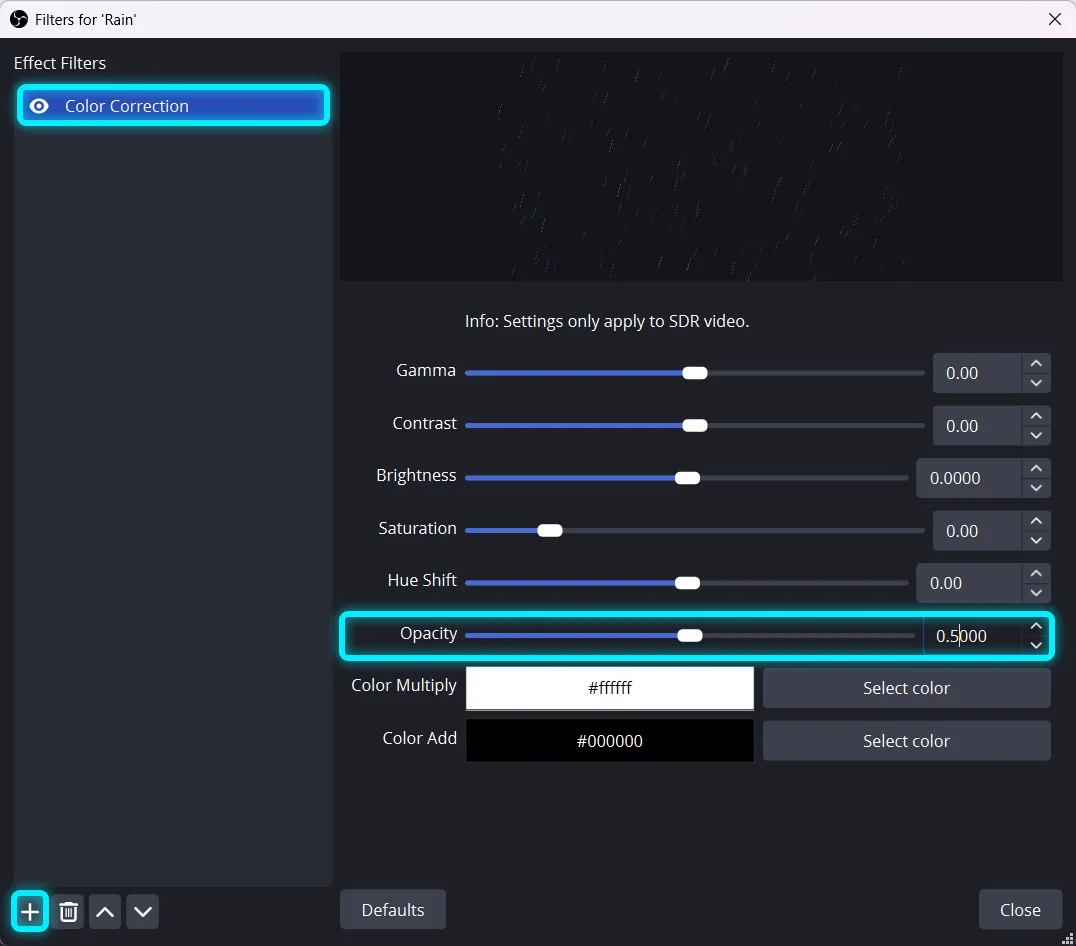
Task: Click the 'Effect Filters' heading text
Action: pos(60,63)
